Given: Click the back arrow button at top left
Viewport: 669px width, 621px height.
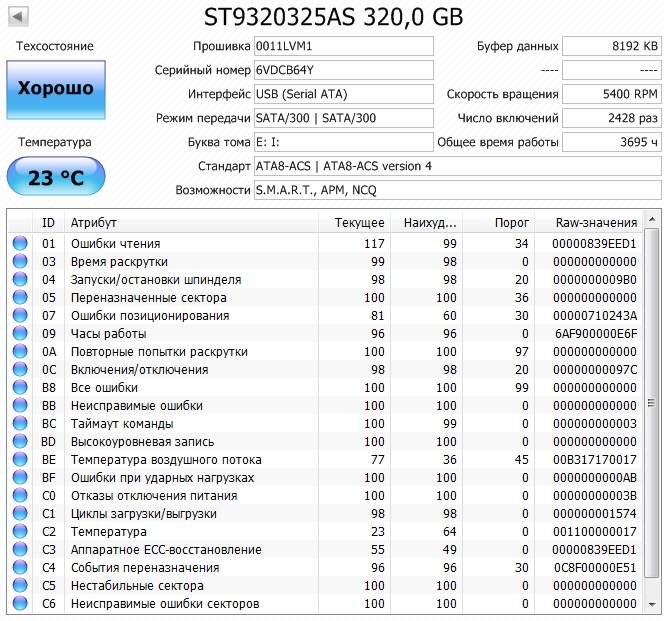Looking at the screenshot, I should [x=18, y=17].
